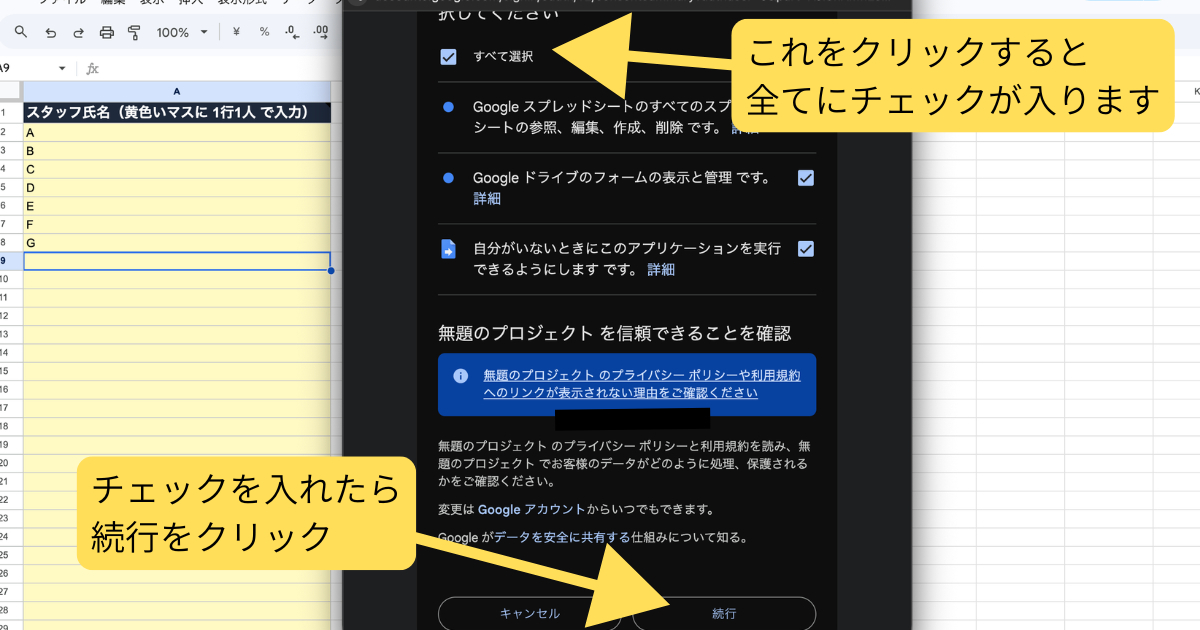Open 詳細 link under Google ドライブのフォーム
The height and width of the screenshot is (630, 1200).
click(487, 199)
